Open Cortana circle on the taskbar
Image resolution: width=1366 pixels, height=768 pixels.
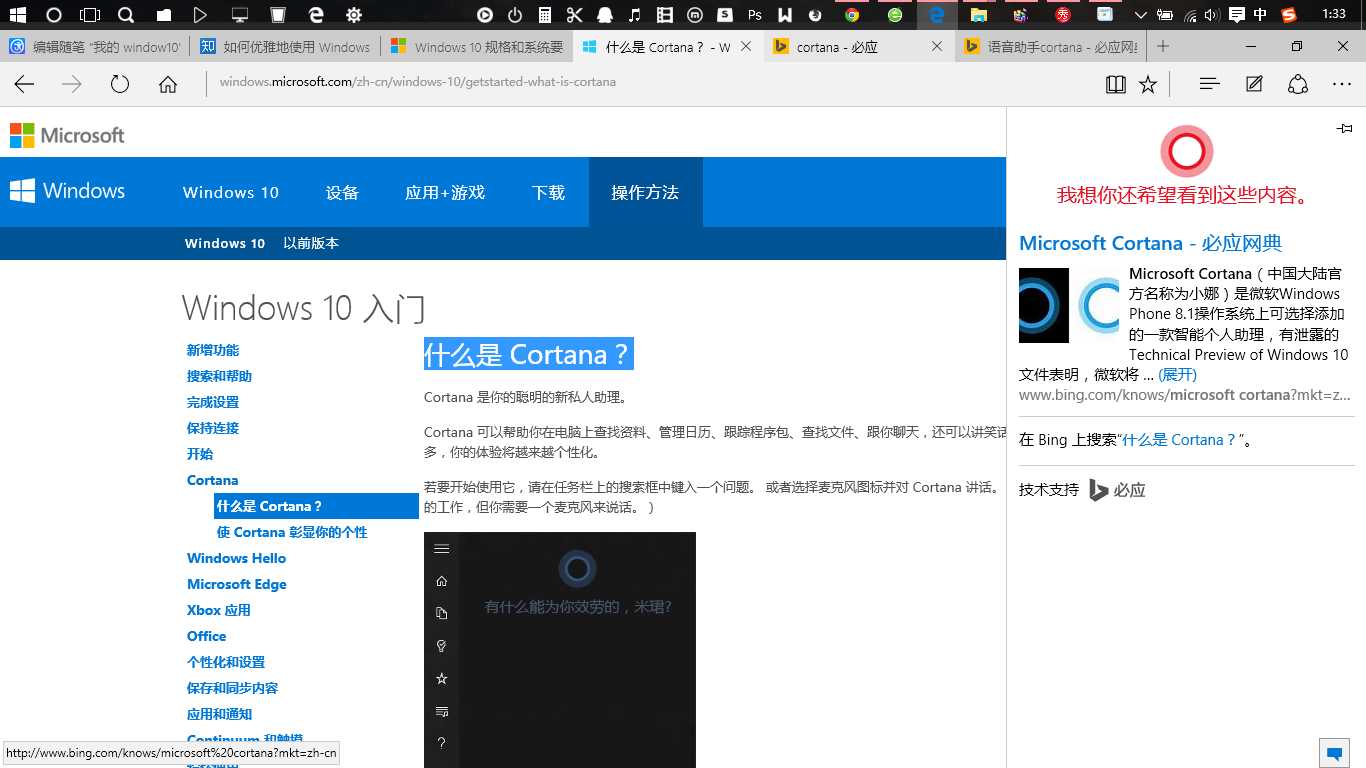click(x=54, y=15)
